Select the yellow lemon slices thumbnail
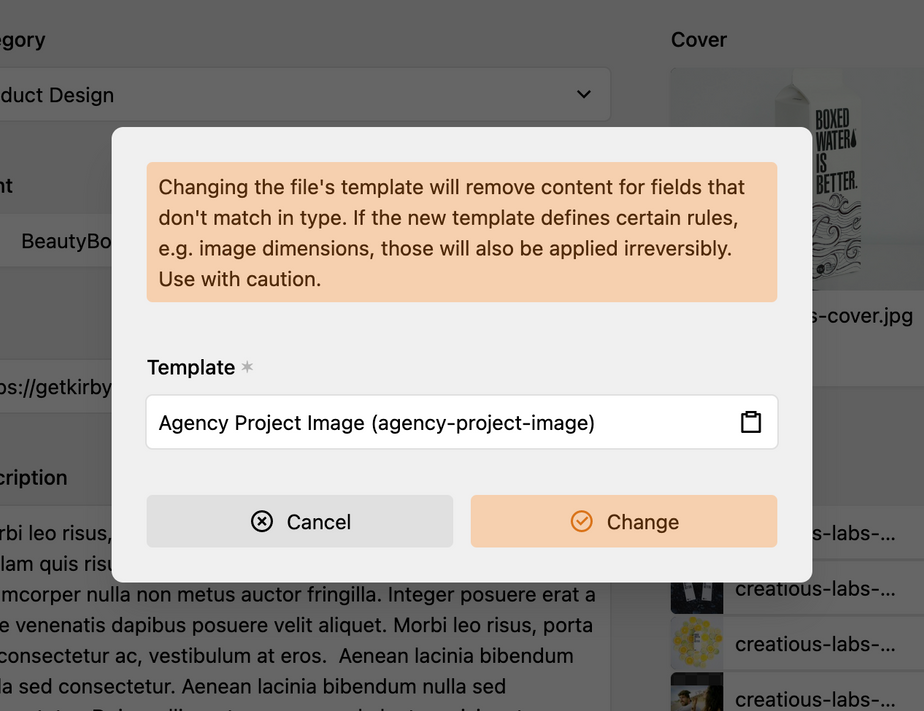The height and width of the screenshot is (711, 924). [x=697, y=643]
